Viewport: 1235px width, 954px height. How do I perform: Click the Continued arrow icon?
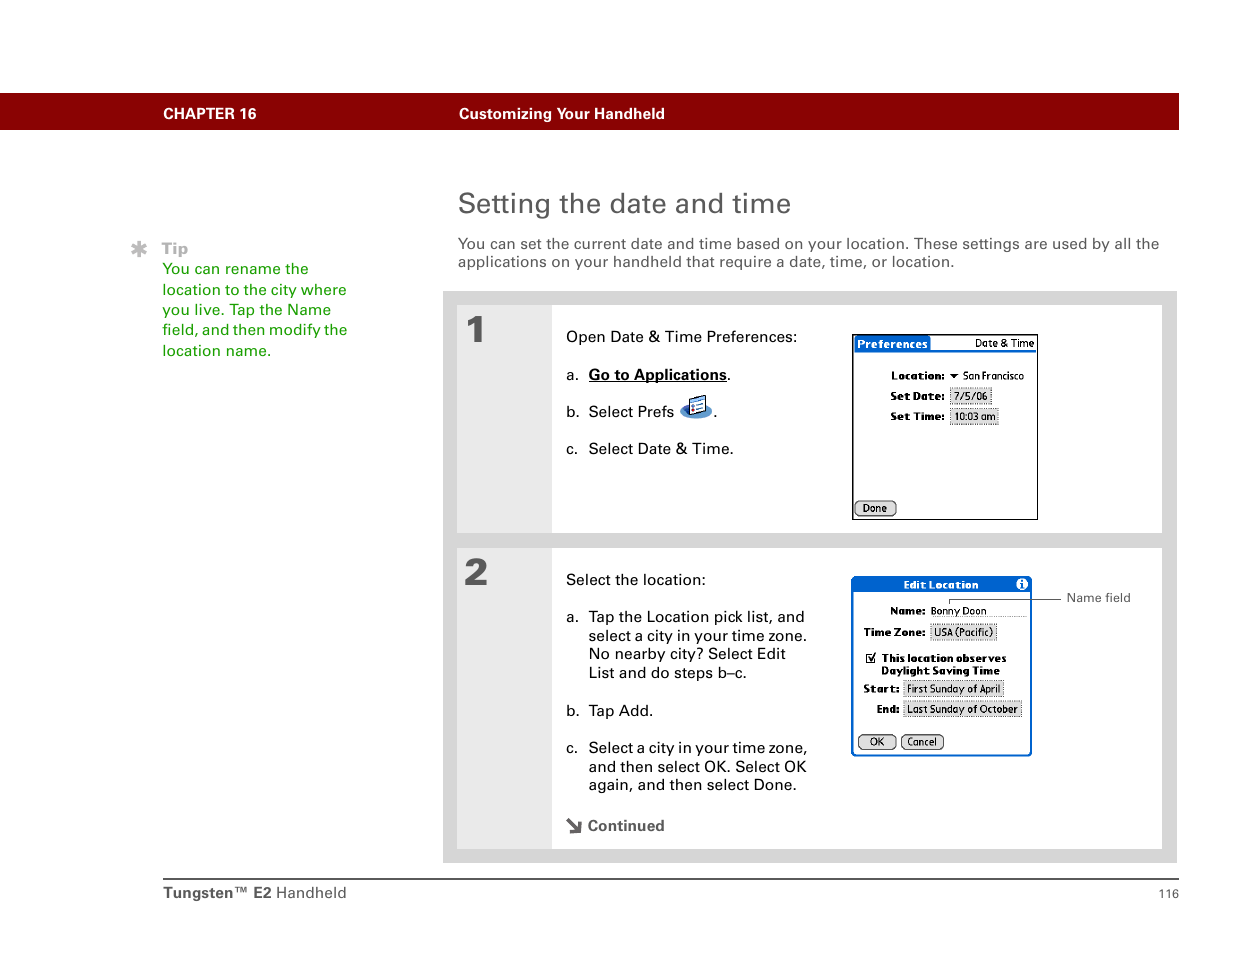[x=574, y=826]
